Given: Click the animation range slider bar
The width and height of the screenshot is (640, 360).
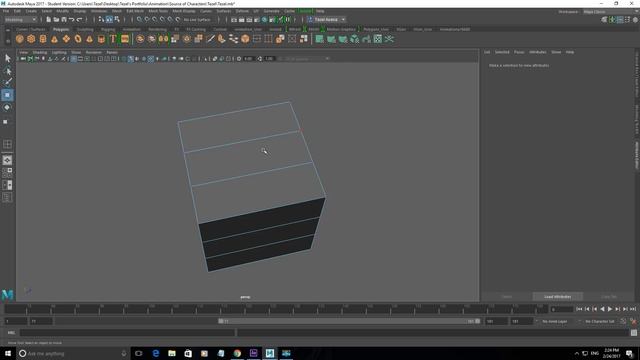Looking at the screenshot, I should point(349,321).
